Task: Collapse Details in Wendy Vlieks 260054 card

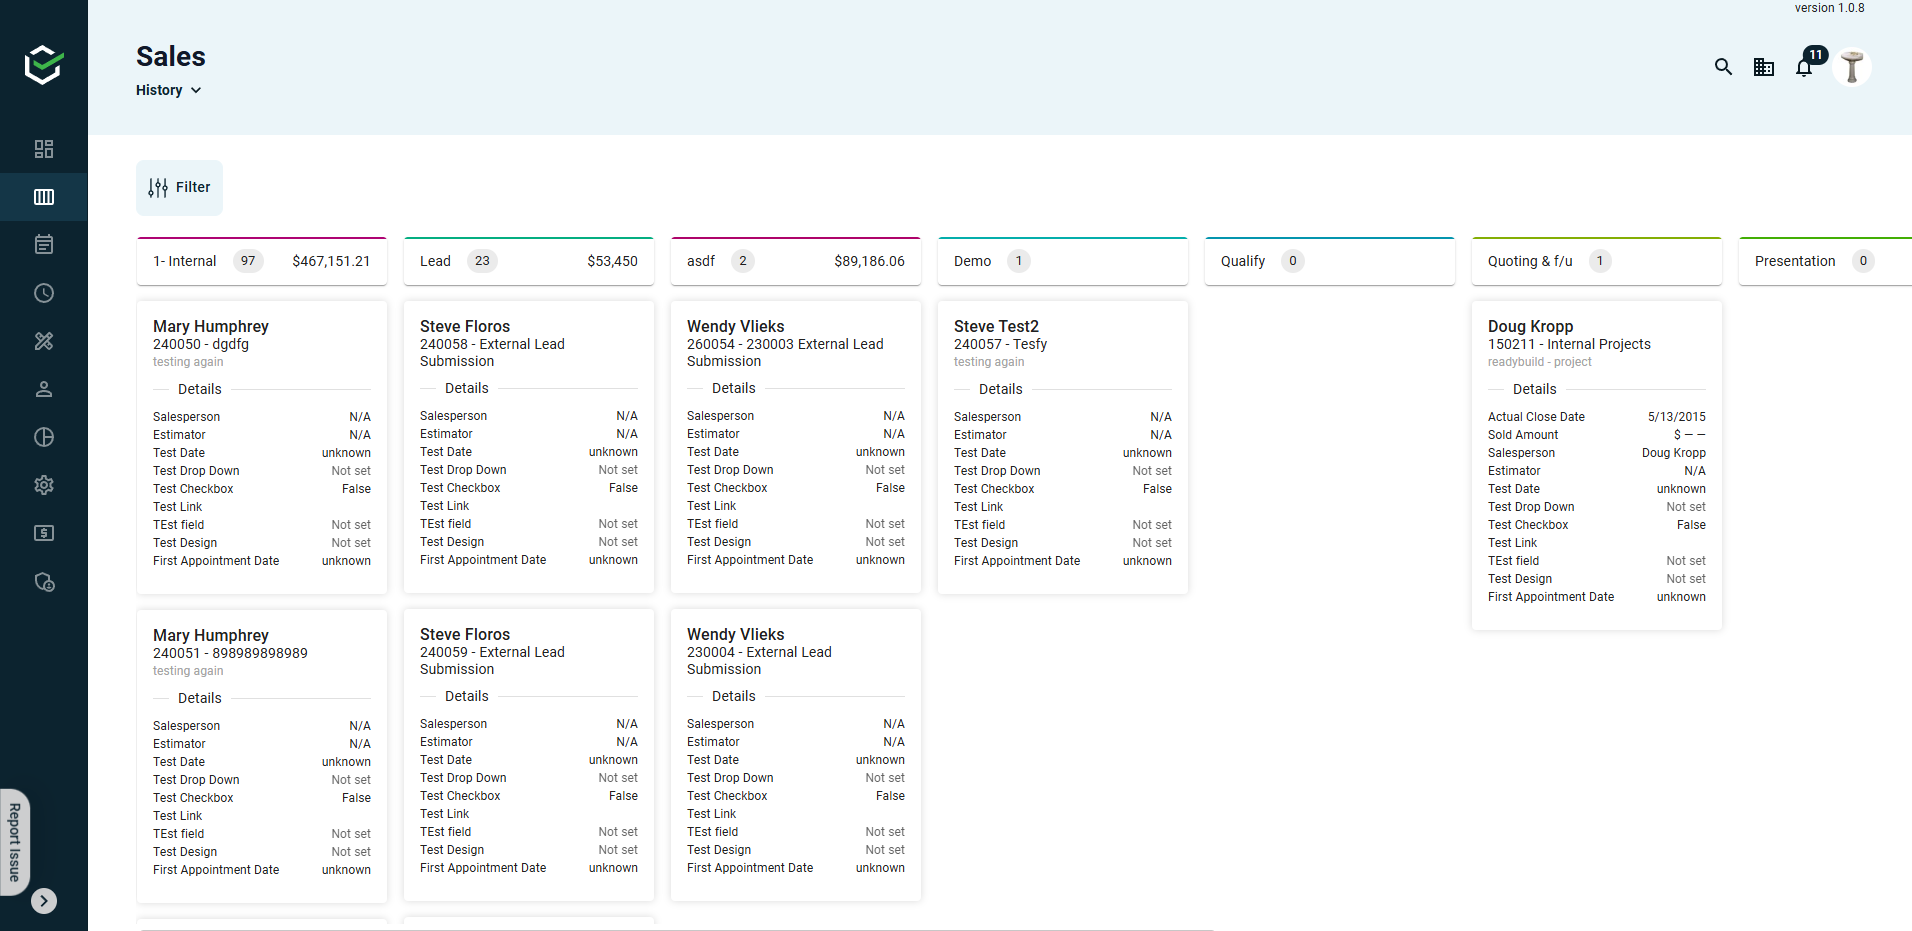Action: [x=734, y=388]
